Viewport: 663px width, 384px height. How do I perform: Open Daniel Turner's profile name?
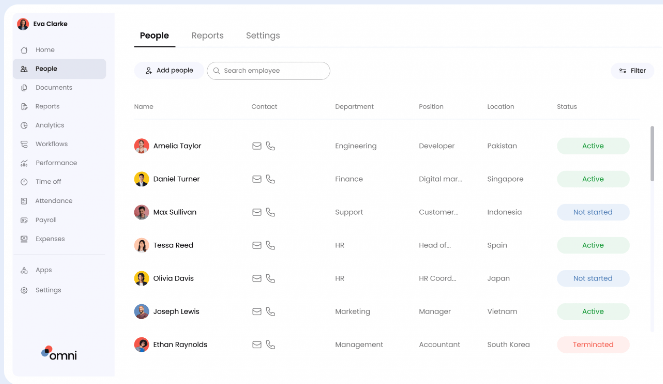point(176,179)
